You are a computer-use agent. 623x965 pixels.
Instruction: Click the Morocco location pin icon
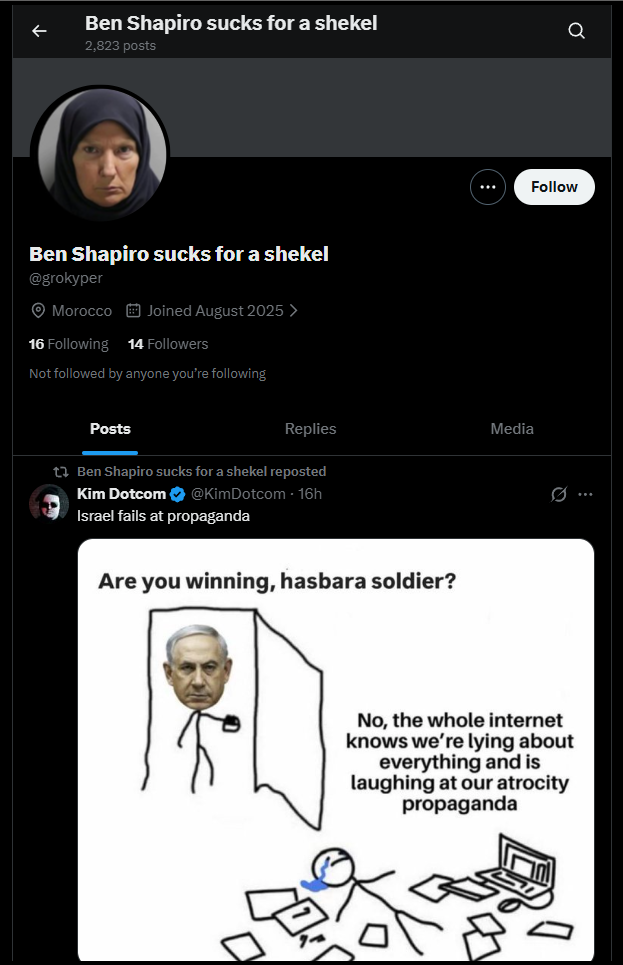pyautogui.click(x=39, y=311)
